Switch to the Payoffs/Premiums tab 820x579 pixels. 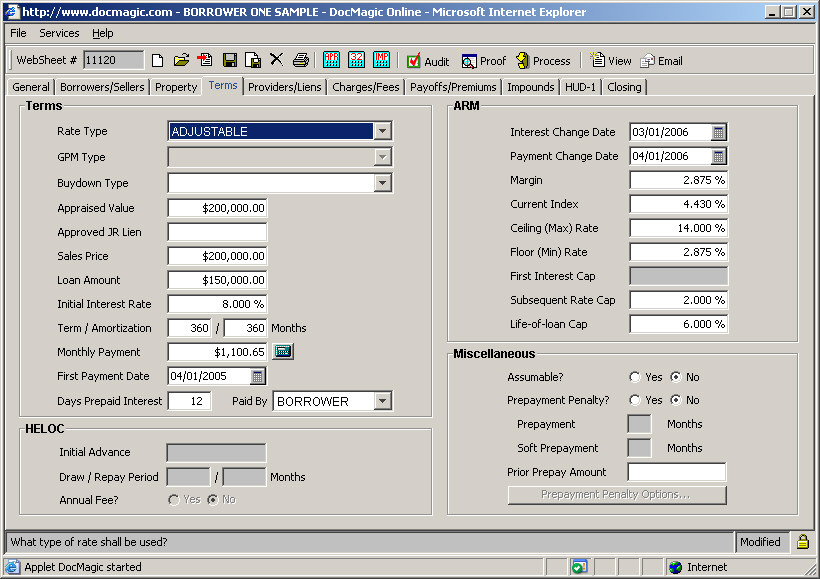453,87
